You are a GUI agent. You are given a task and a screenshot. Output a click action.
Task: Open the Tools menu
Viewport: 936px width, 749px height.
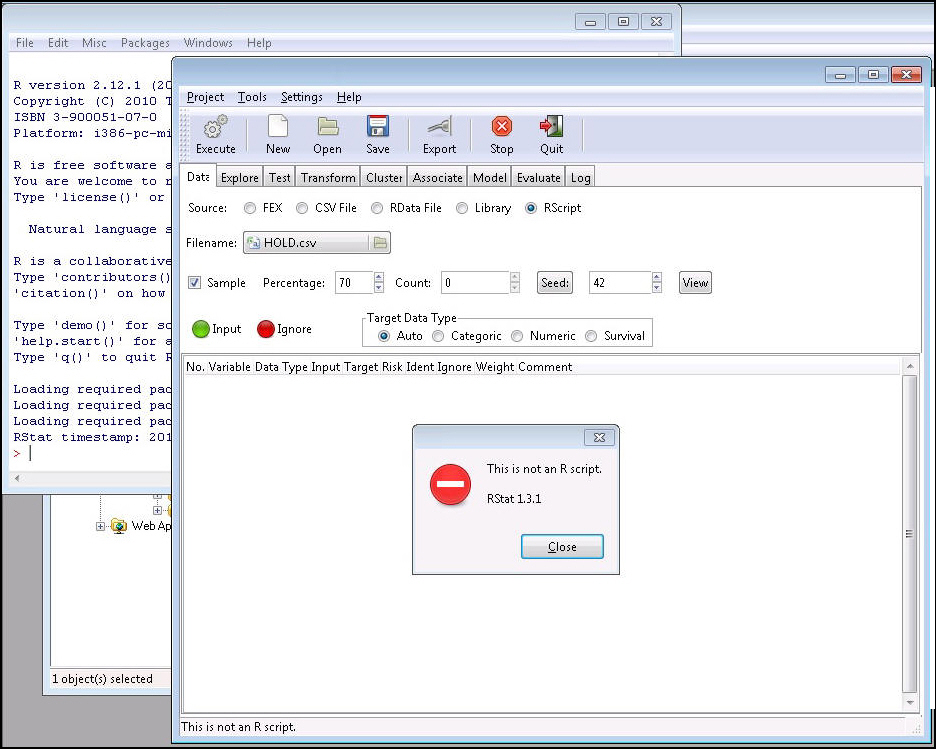point(252,97)
